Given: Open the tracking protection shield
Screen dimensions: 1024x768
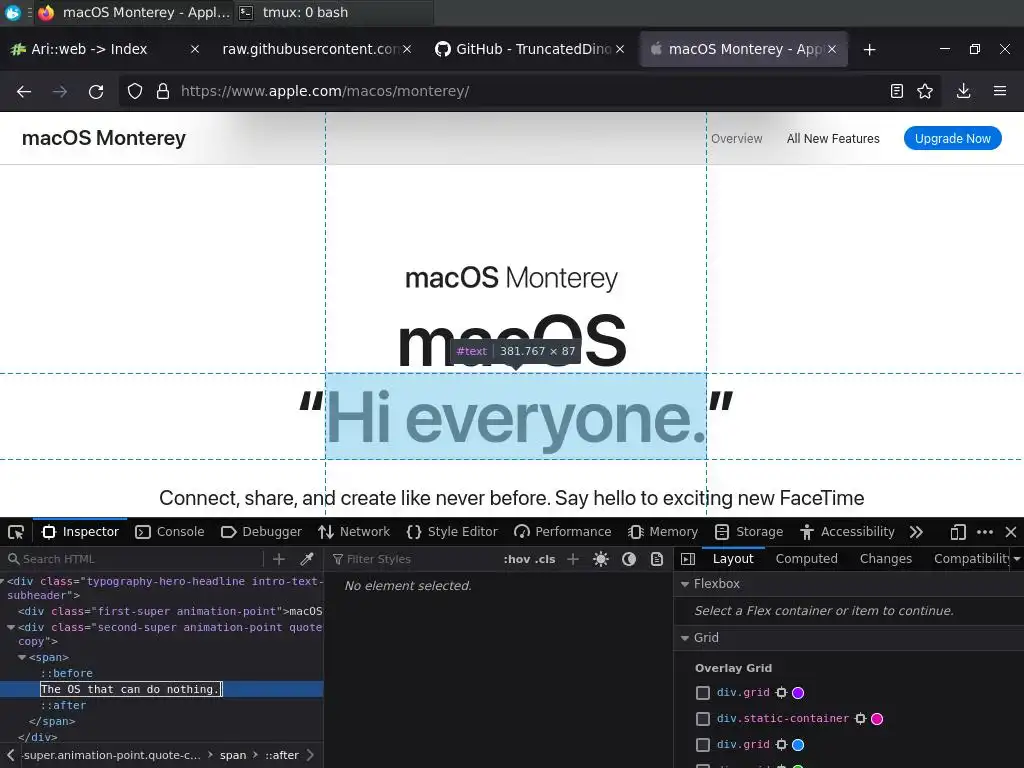Looking at the screenshot, I should 135,91.
